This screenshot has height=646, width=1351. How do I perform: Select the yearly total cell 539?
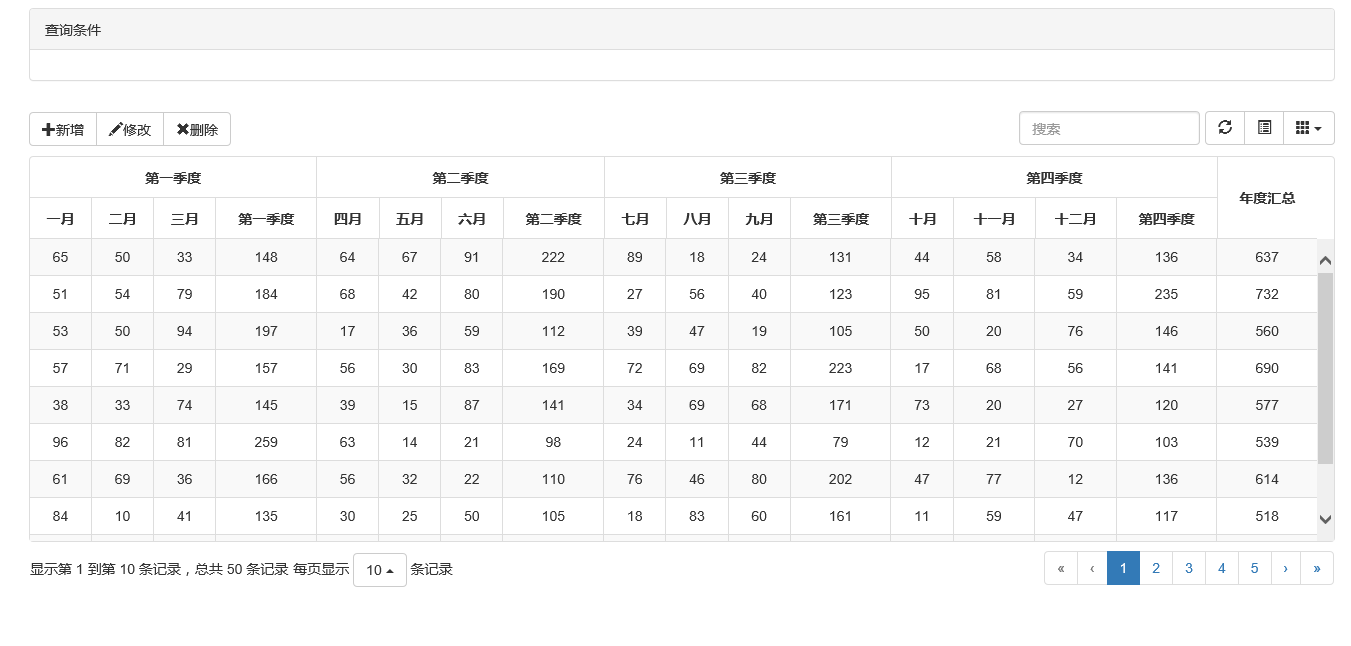[x=1267, y=442]
